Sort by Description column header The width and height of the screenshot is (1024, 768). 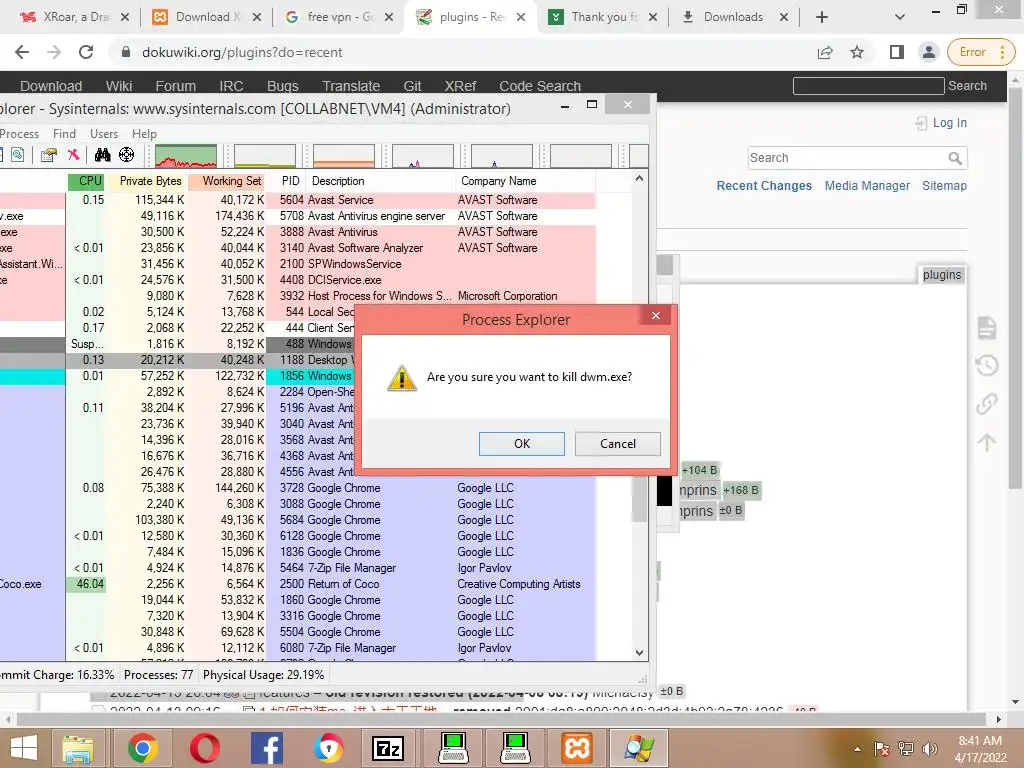[381, 181]
